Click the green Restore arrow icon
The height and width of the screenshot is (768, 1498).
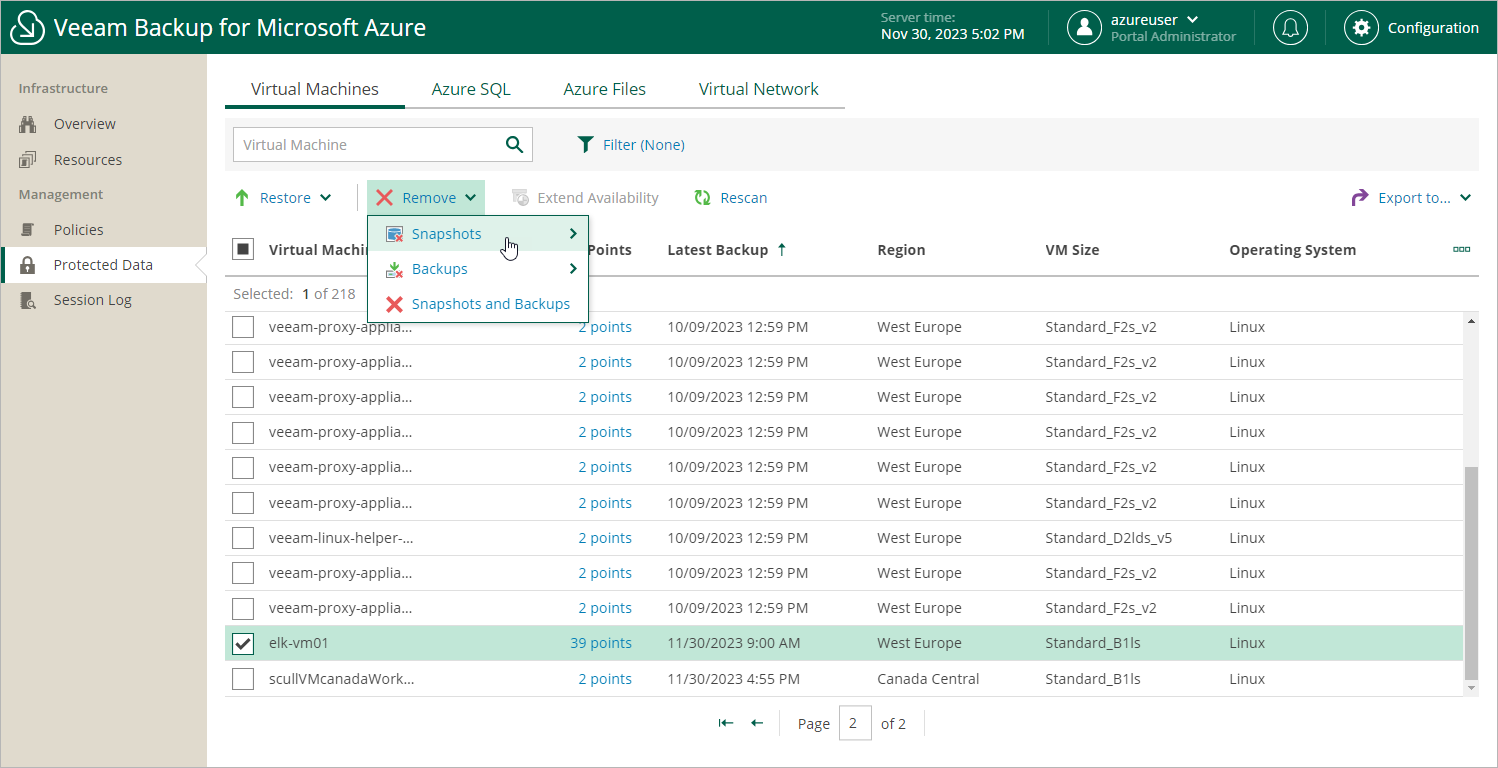pos(242,198)
